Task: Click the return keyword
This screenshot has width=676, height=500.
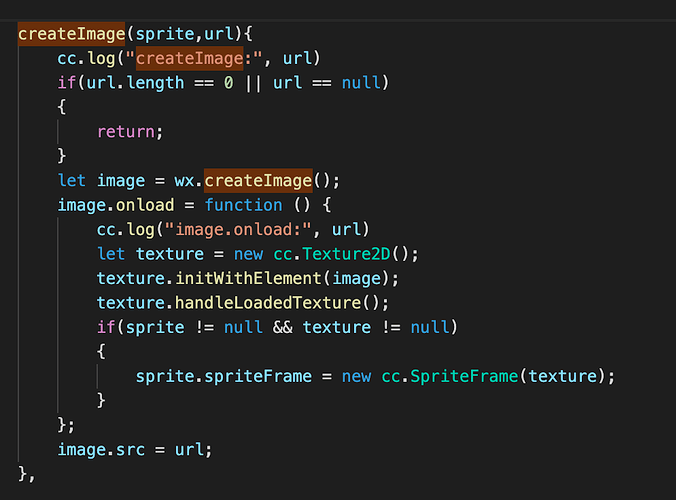Action: click(128, 131)
